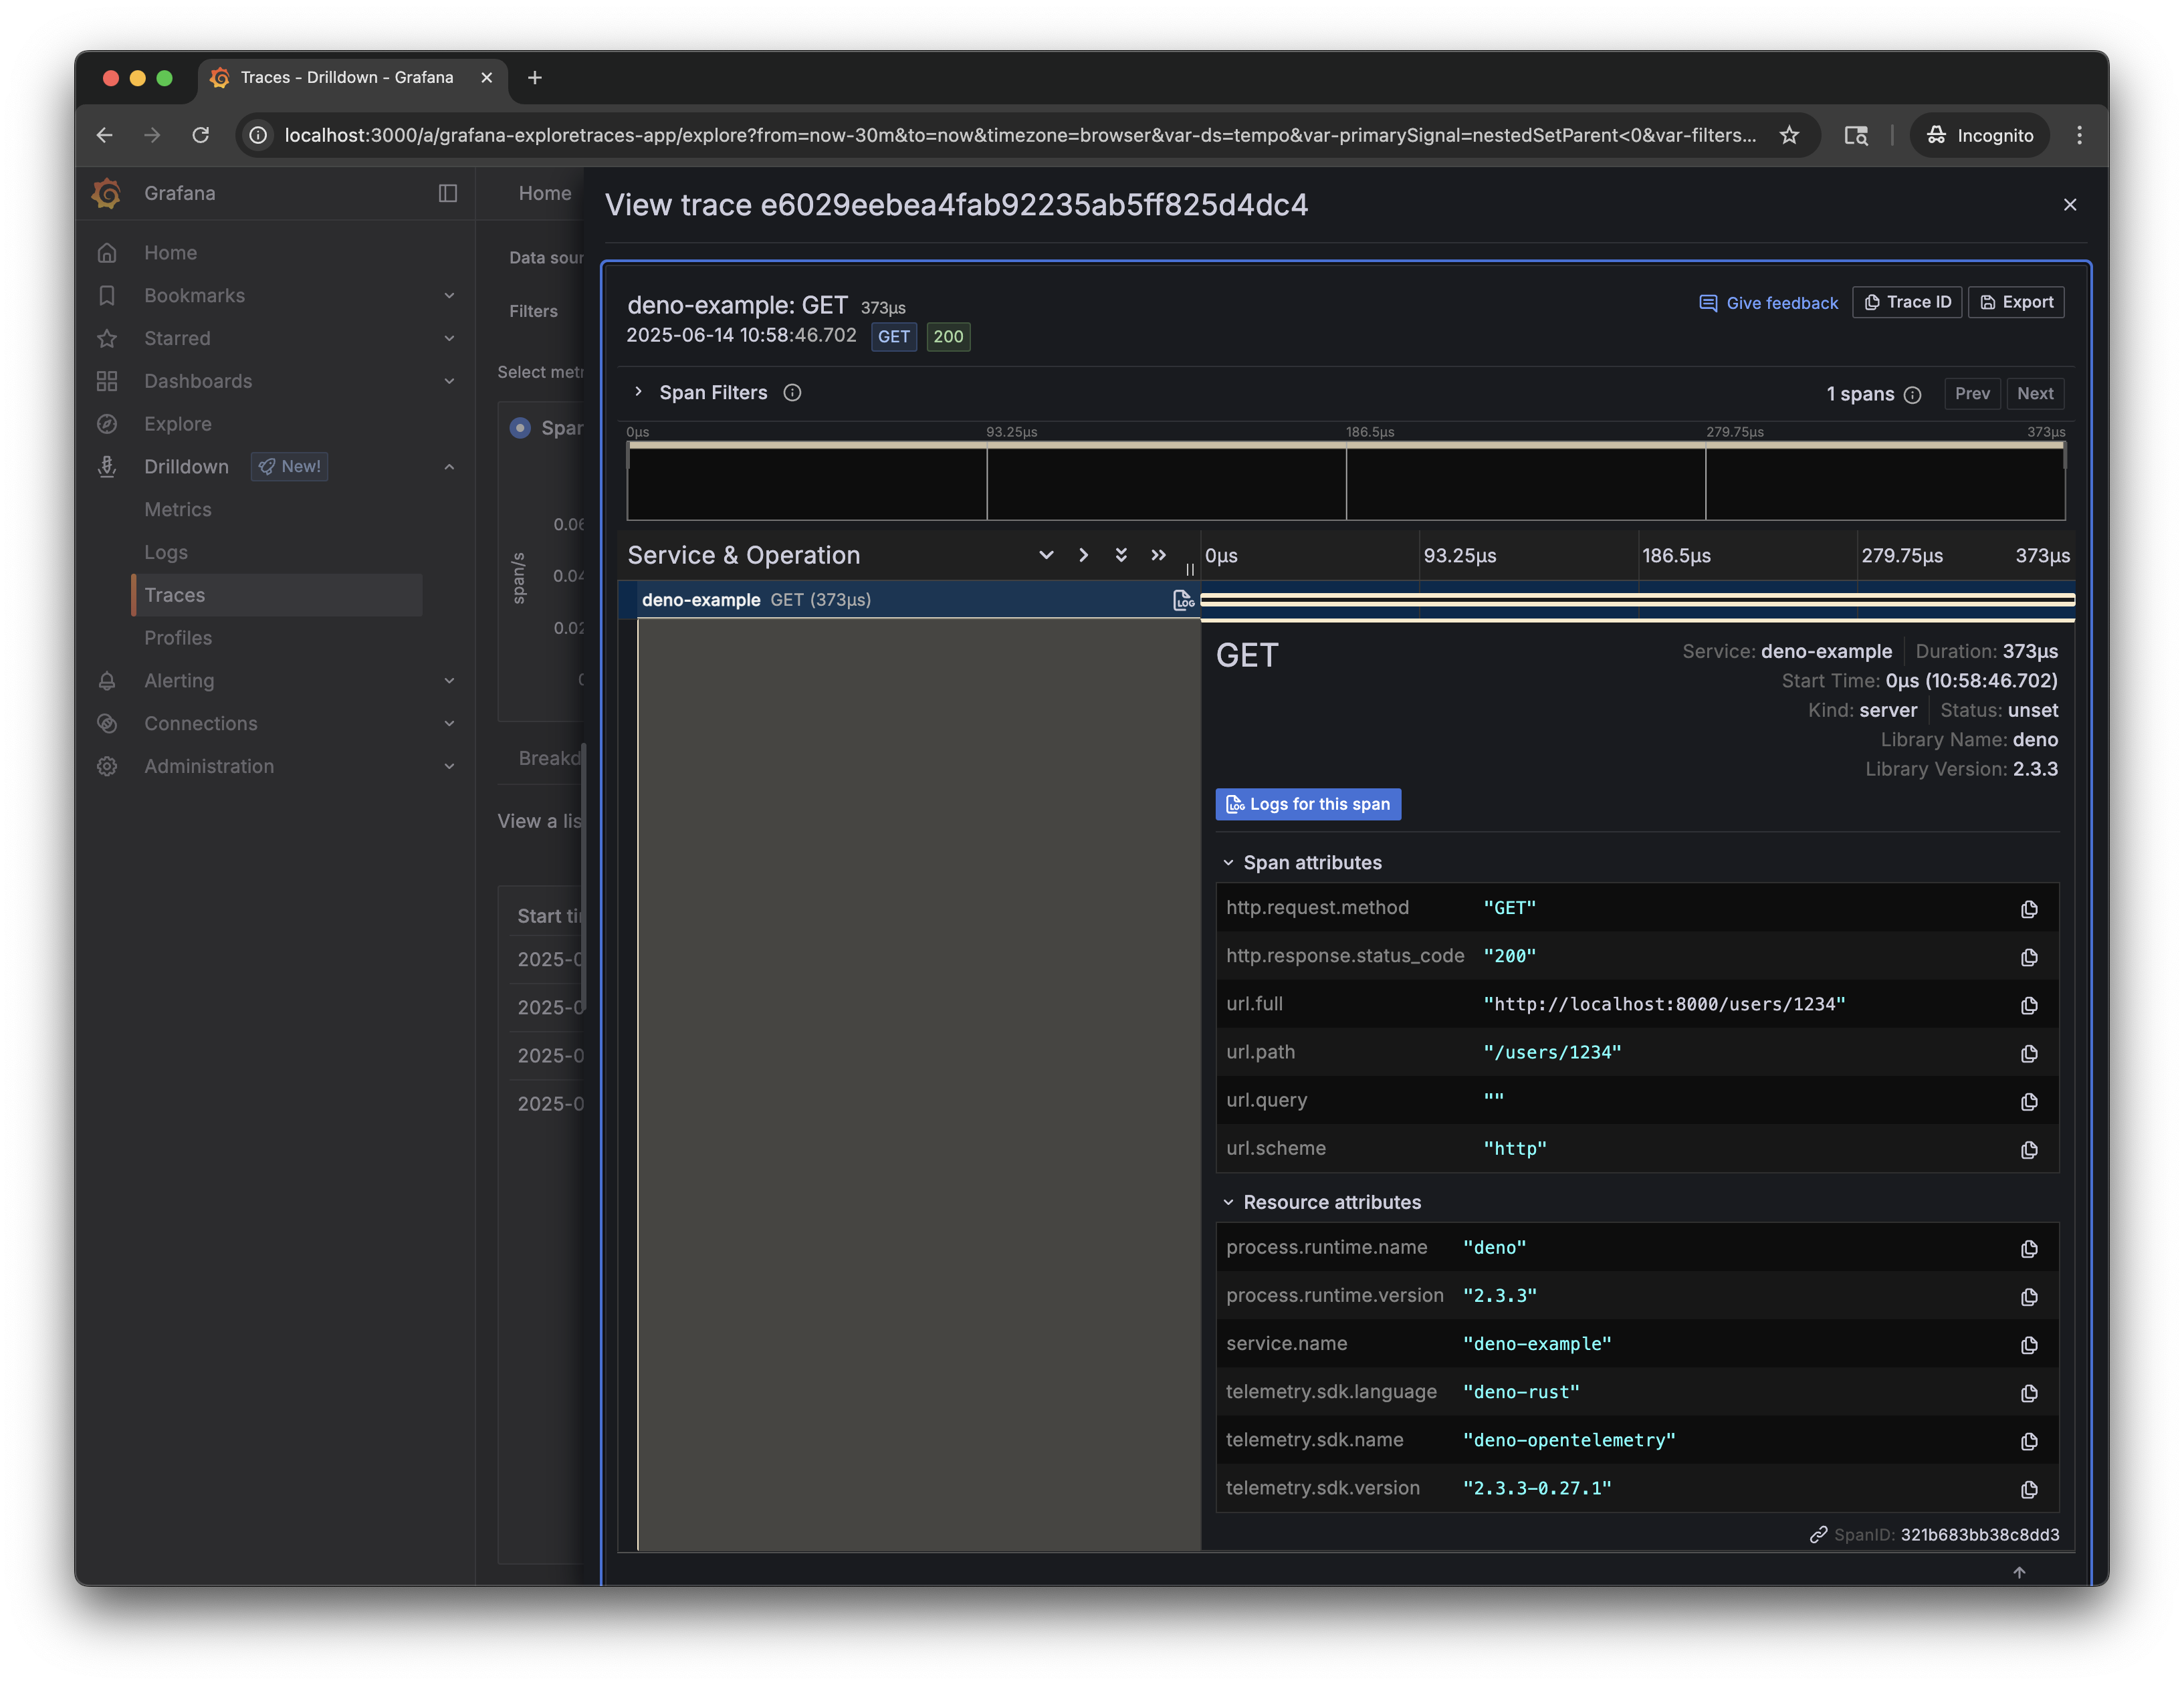
Task: Close the View trace drawer
Action: point(2069,205)
